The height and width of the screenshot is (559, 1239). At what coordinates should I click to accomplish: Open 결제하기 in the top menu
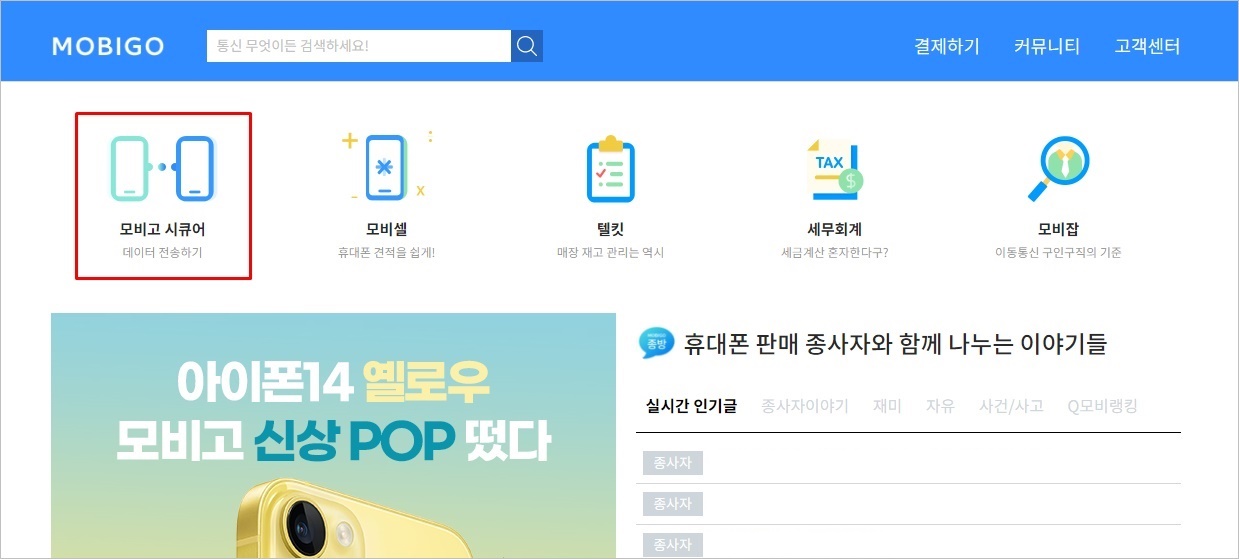point(947,46)
